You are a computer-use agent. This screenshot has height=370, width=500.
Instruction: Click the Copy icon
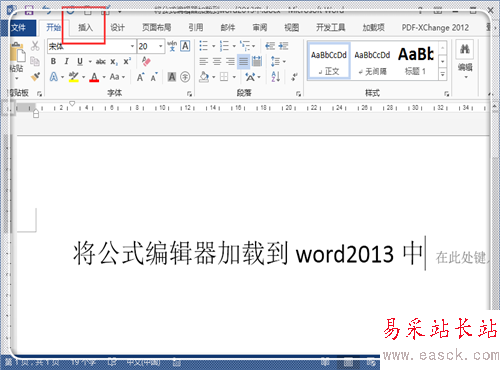tap(35, 61)
